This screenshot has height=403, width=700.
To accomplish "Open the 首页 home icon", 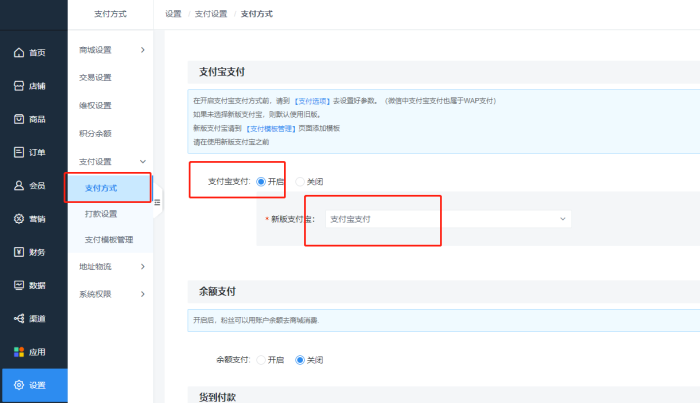I will 19,53.
